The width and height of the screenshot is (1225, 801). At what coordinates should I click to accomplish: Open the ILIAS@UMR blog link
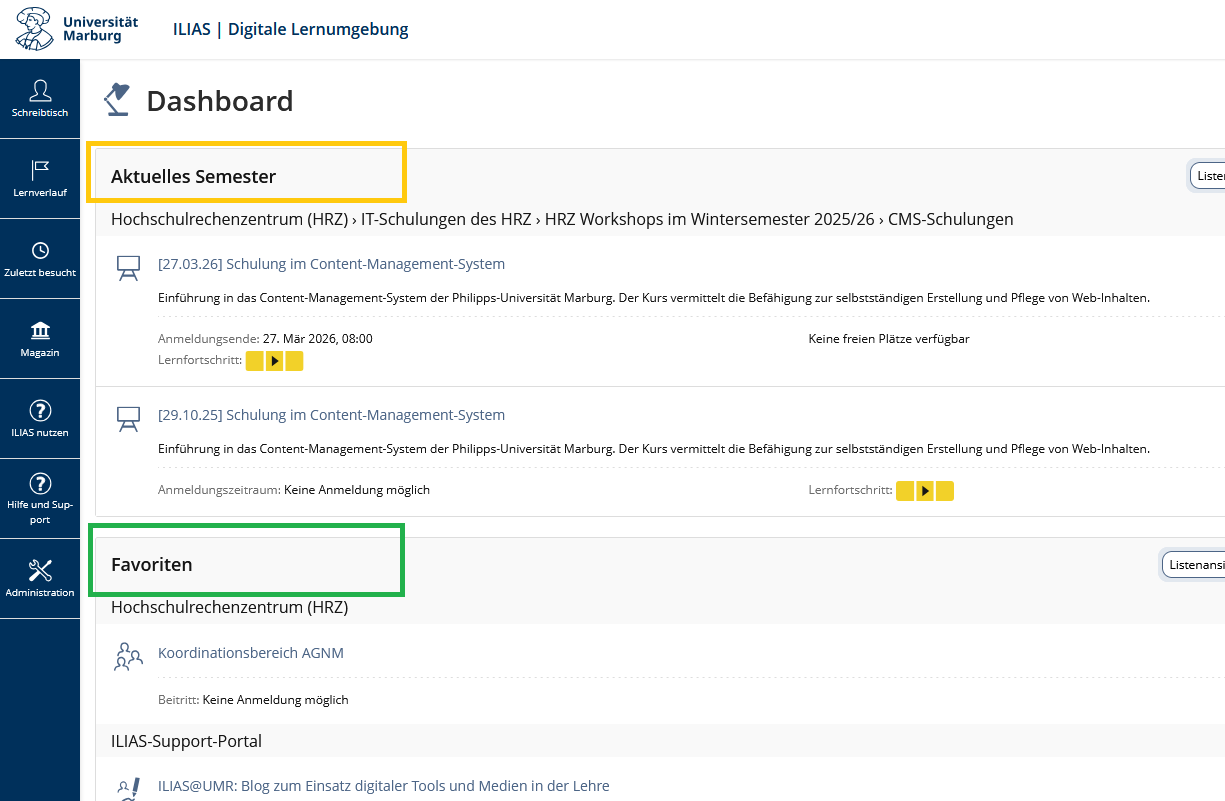(383, 786)
